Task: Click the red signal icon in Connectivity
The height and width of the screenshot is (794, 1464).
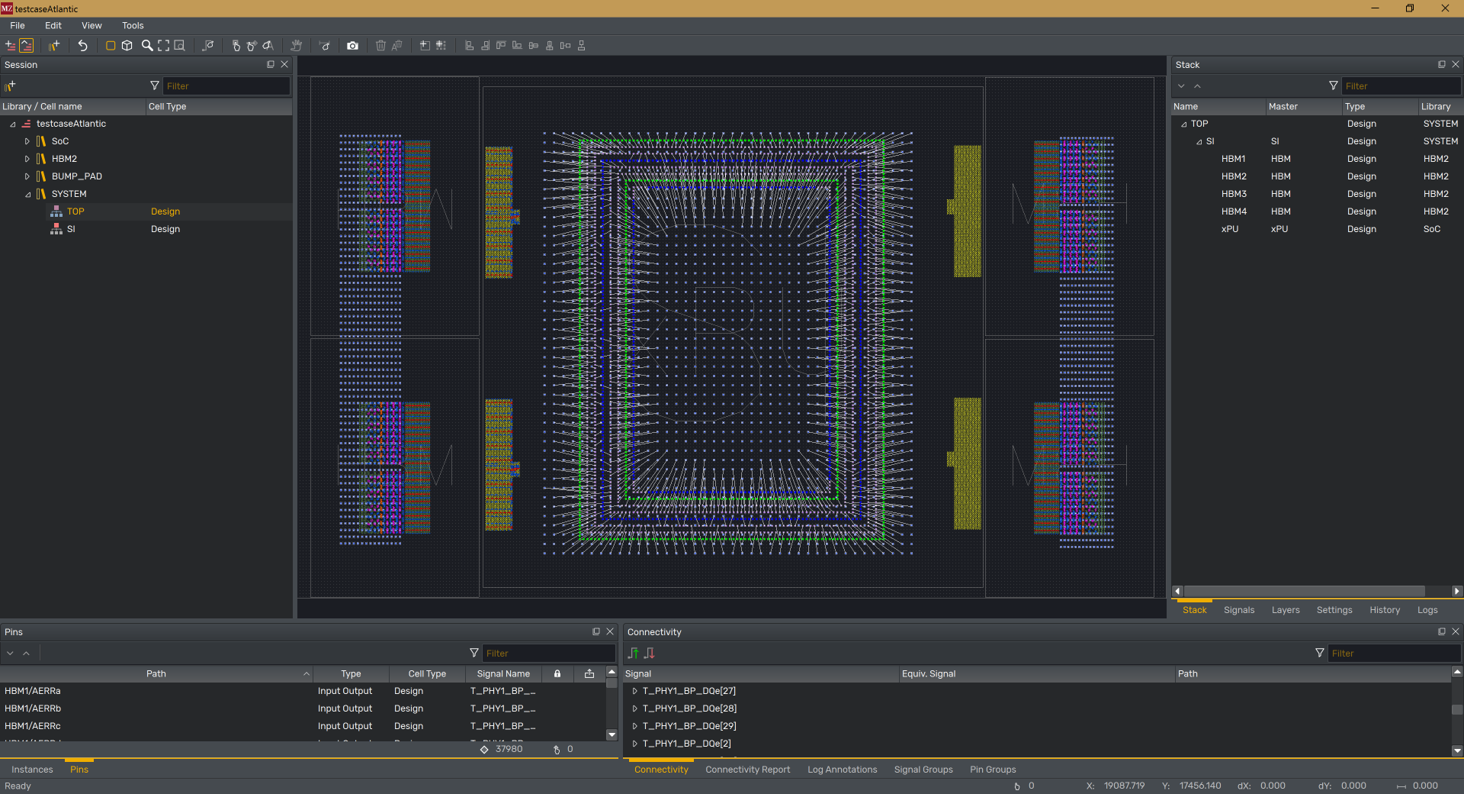Action: click(650, 653)
